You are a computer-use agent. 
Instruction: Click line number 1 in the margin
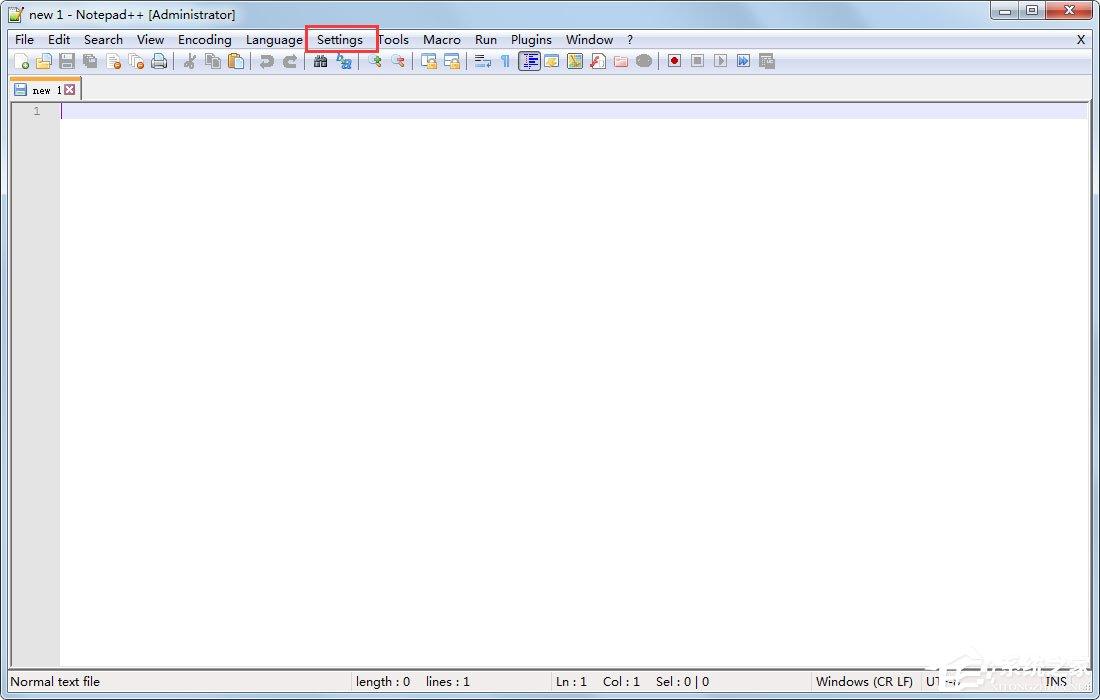click(x=36, y=112)
